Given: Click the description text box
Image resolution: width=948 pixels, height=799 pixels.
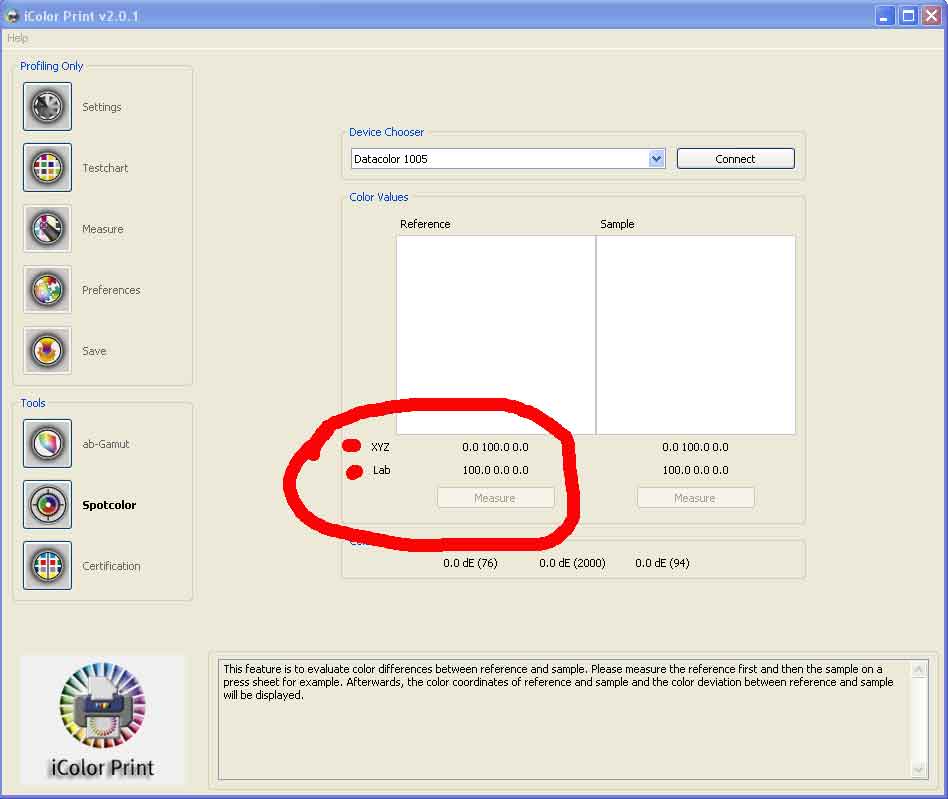Looking at the screenshot, I should [x=566, y=719].
